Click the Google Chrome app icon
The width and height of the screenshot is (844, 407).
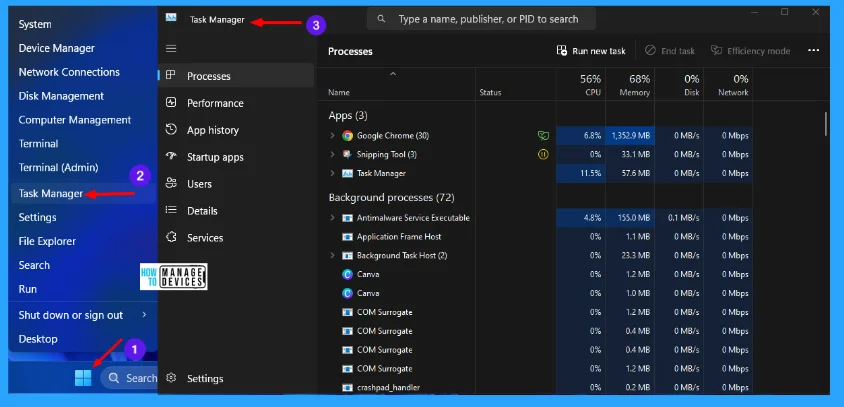click(x=347, y=136)
